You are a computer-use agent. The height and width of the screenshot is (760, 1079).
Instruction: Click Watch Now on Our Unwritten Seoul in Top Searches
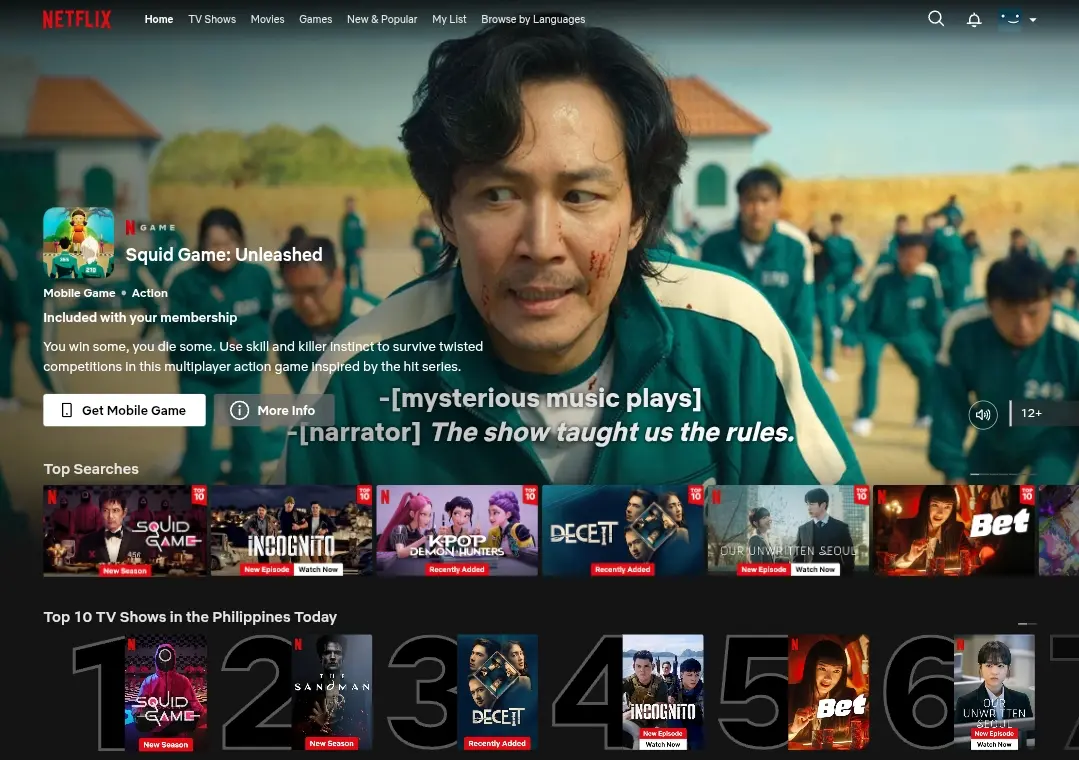[815, 569]
